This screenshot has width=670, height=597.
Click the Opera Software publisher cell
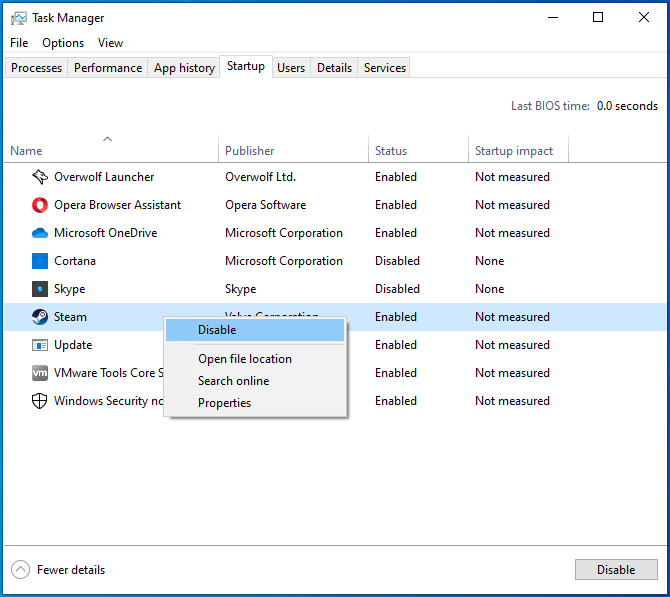pyautogui.click(x=265, y=205)
